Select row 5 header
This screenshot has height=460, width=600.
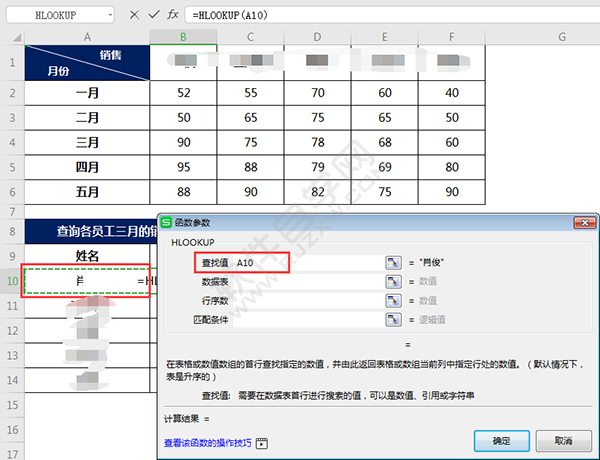pos(12,167)
